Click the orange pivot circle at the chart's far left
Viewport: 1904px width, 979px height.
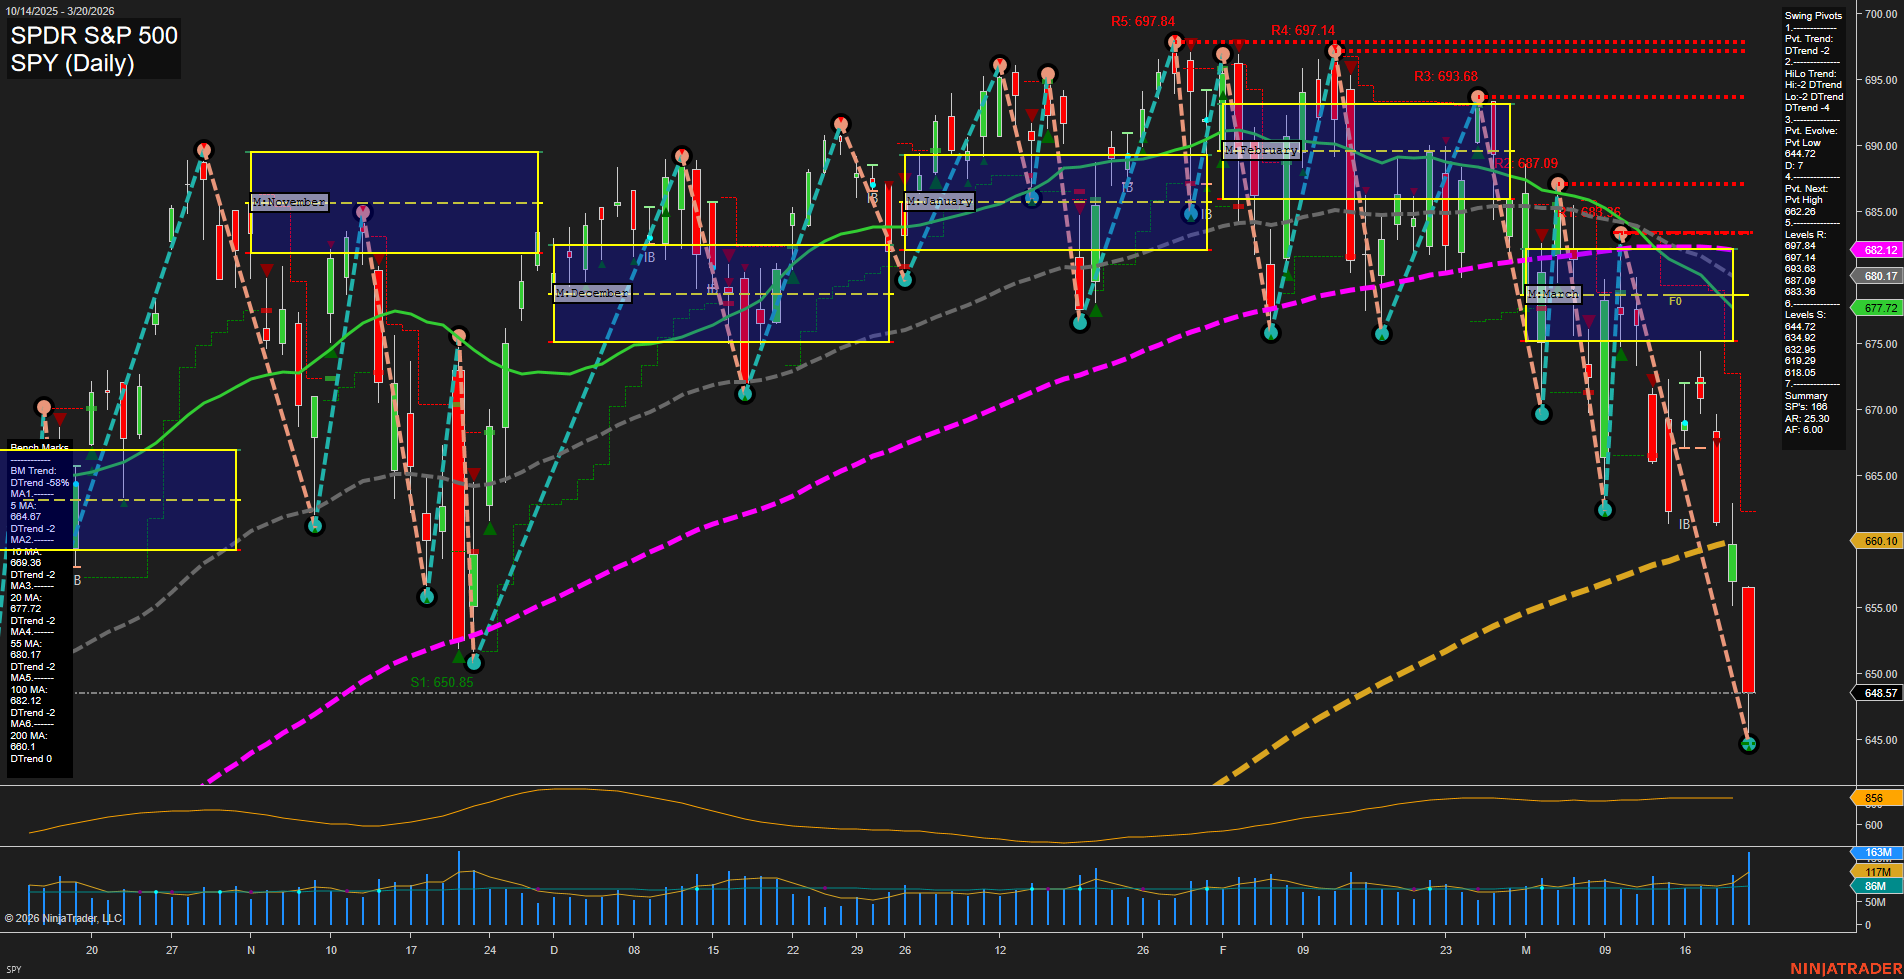(x=44, y=408)
